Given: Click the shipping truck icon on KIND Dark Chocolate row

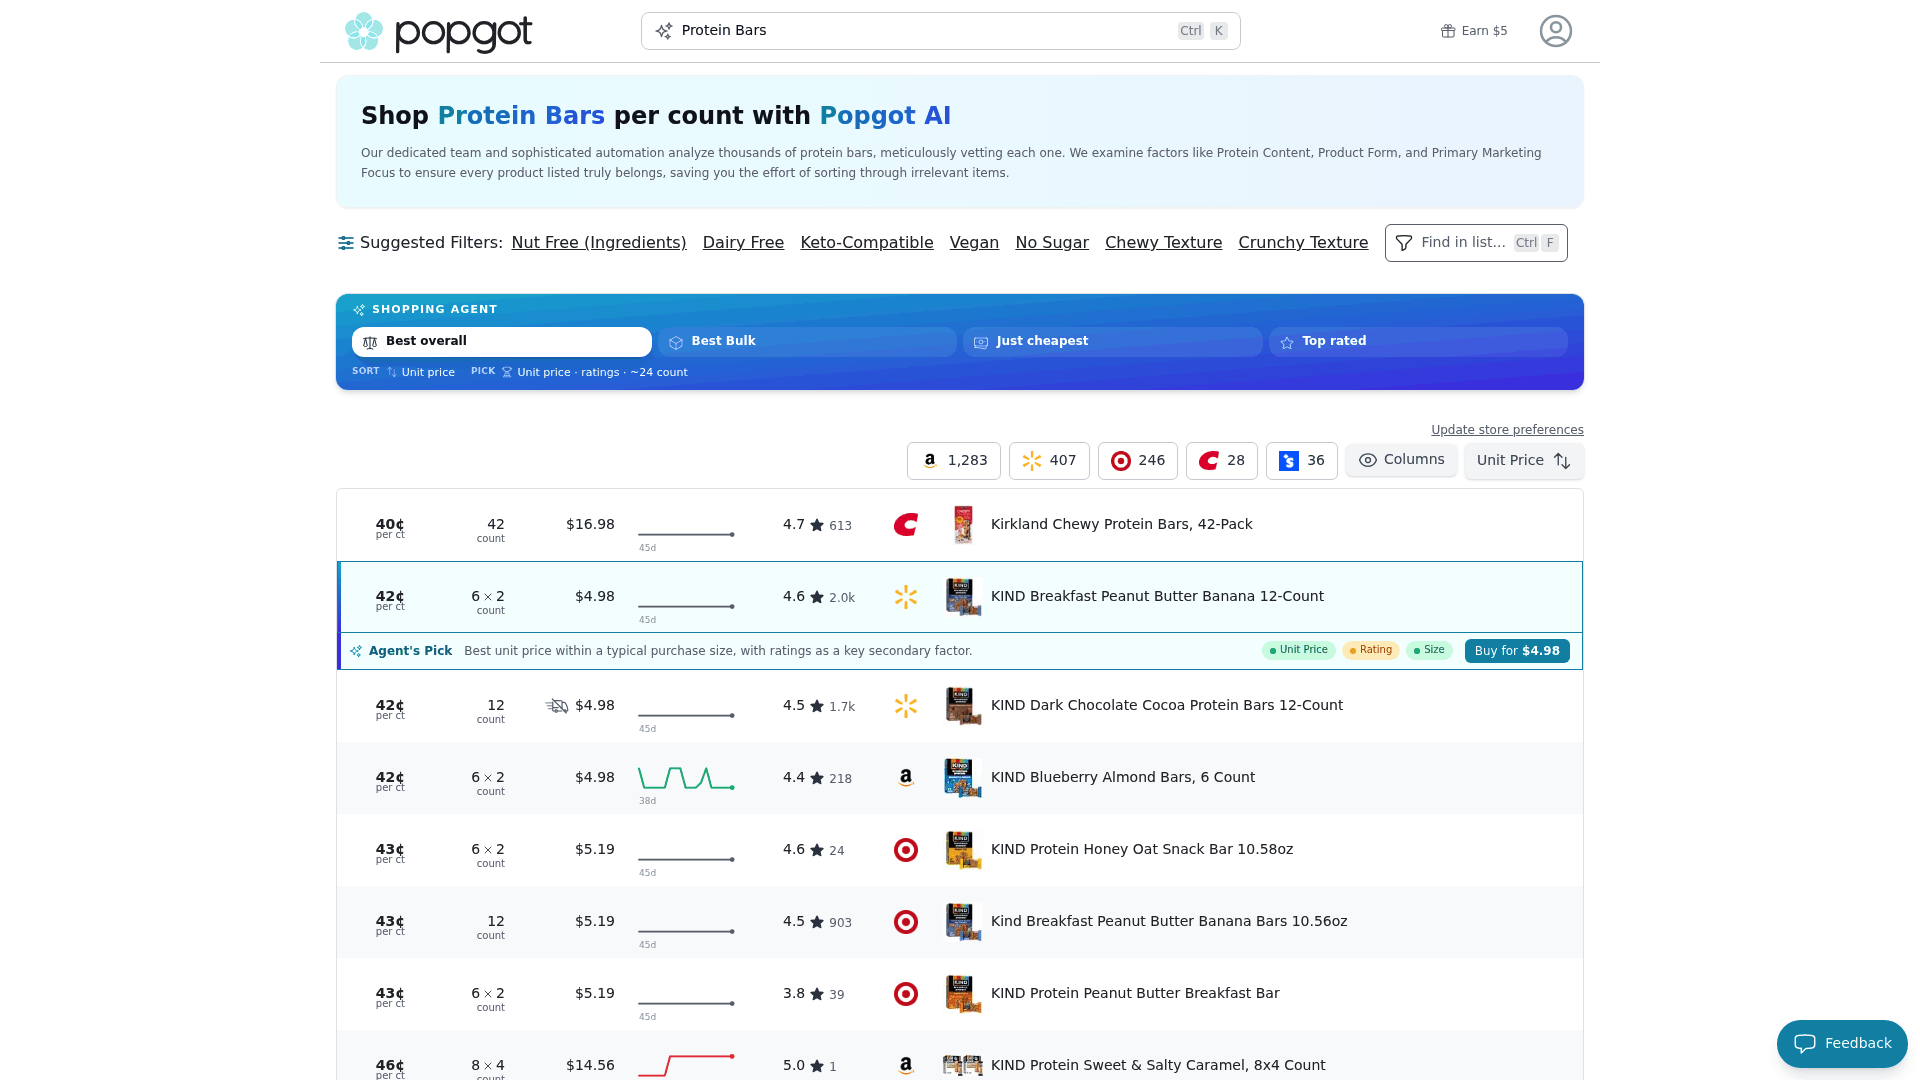Looking at the screenshot, I should (x=557, y=706).
